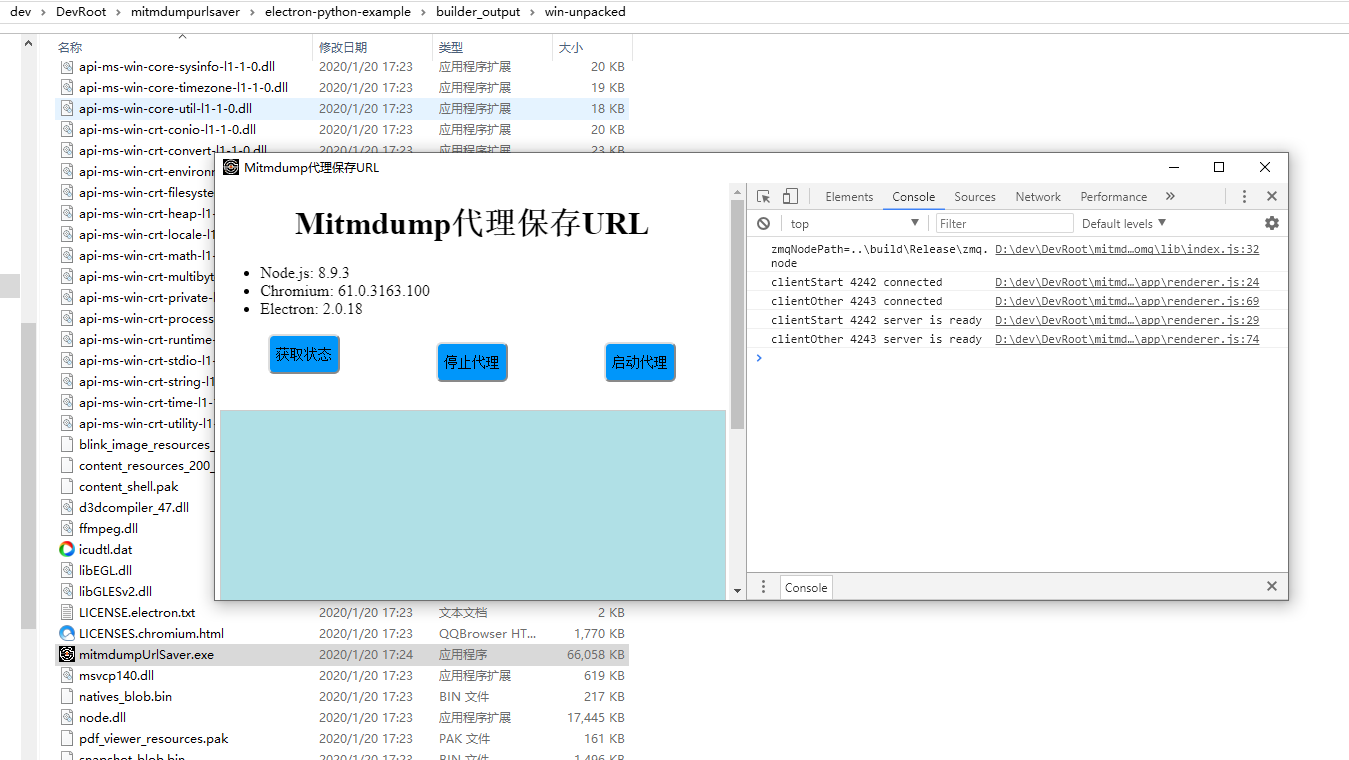The height and width of the screenshot is (760, 1349).
Task: Open the index.js:32 source link
Action: coord(1127,249)
